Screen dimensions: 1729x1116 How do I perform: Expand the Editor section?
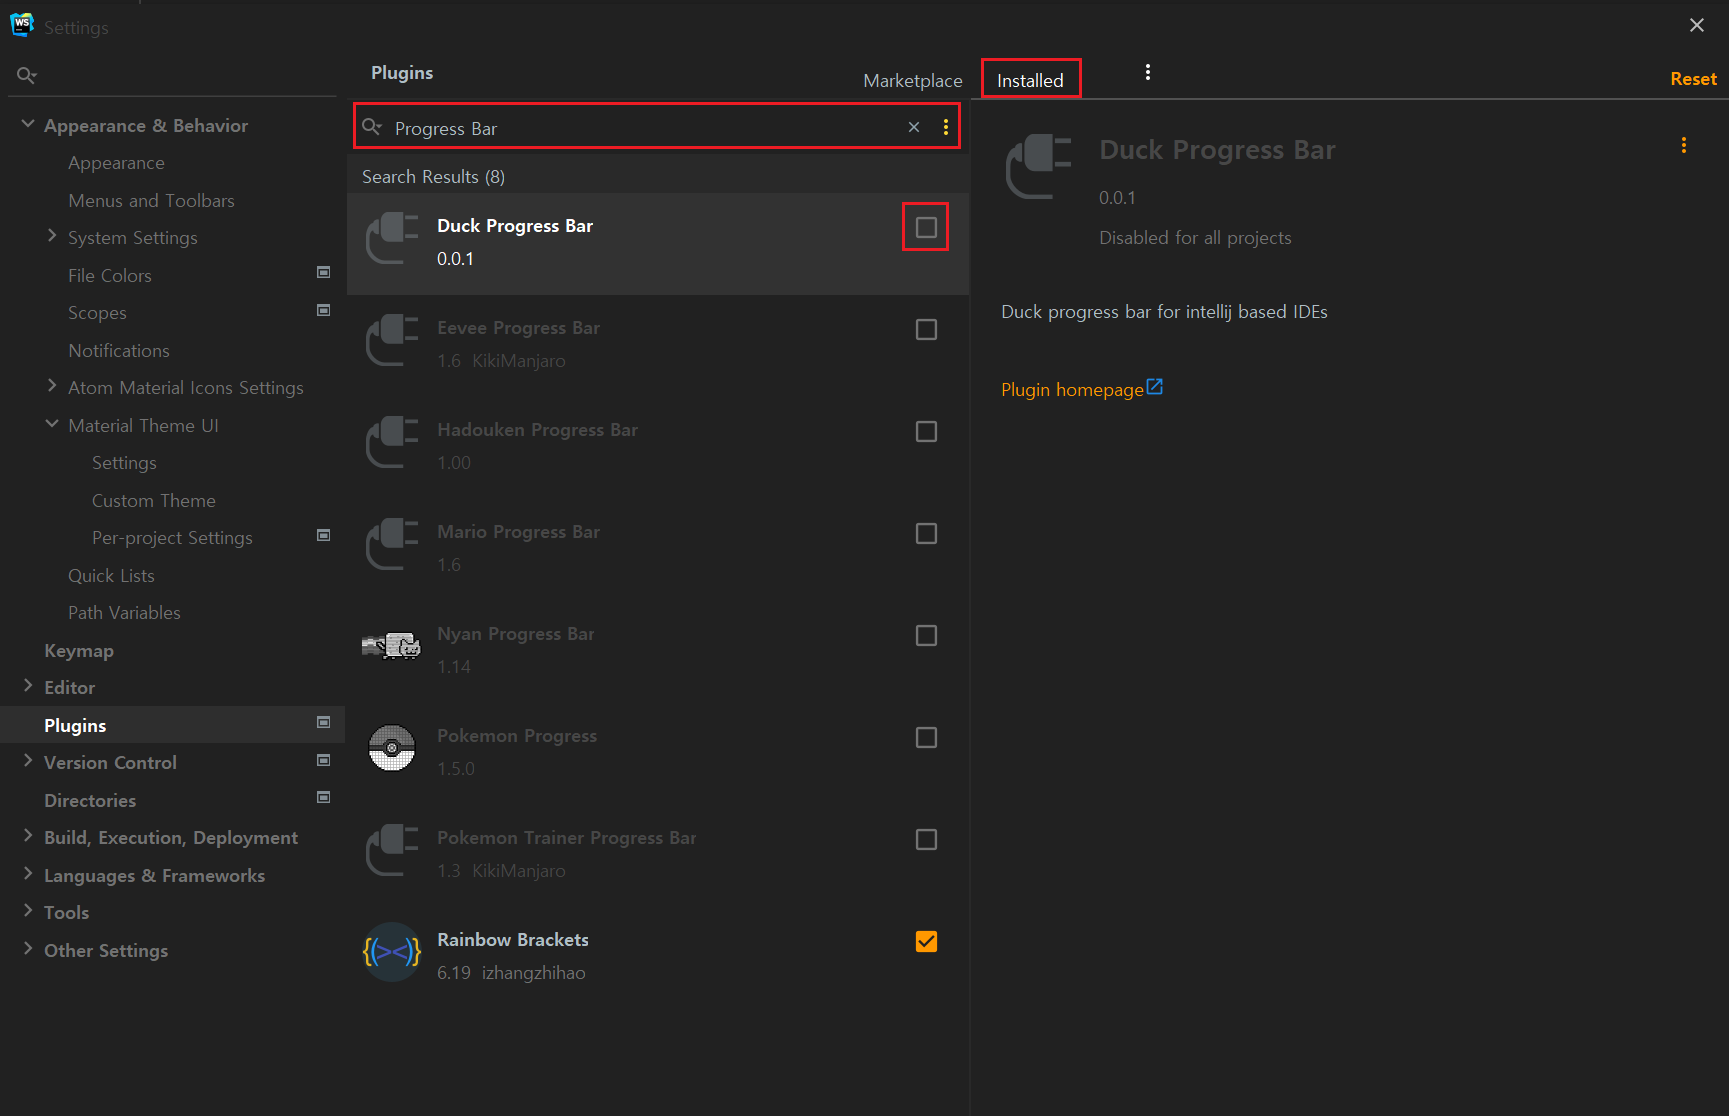click(x=28, y=686)
